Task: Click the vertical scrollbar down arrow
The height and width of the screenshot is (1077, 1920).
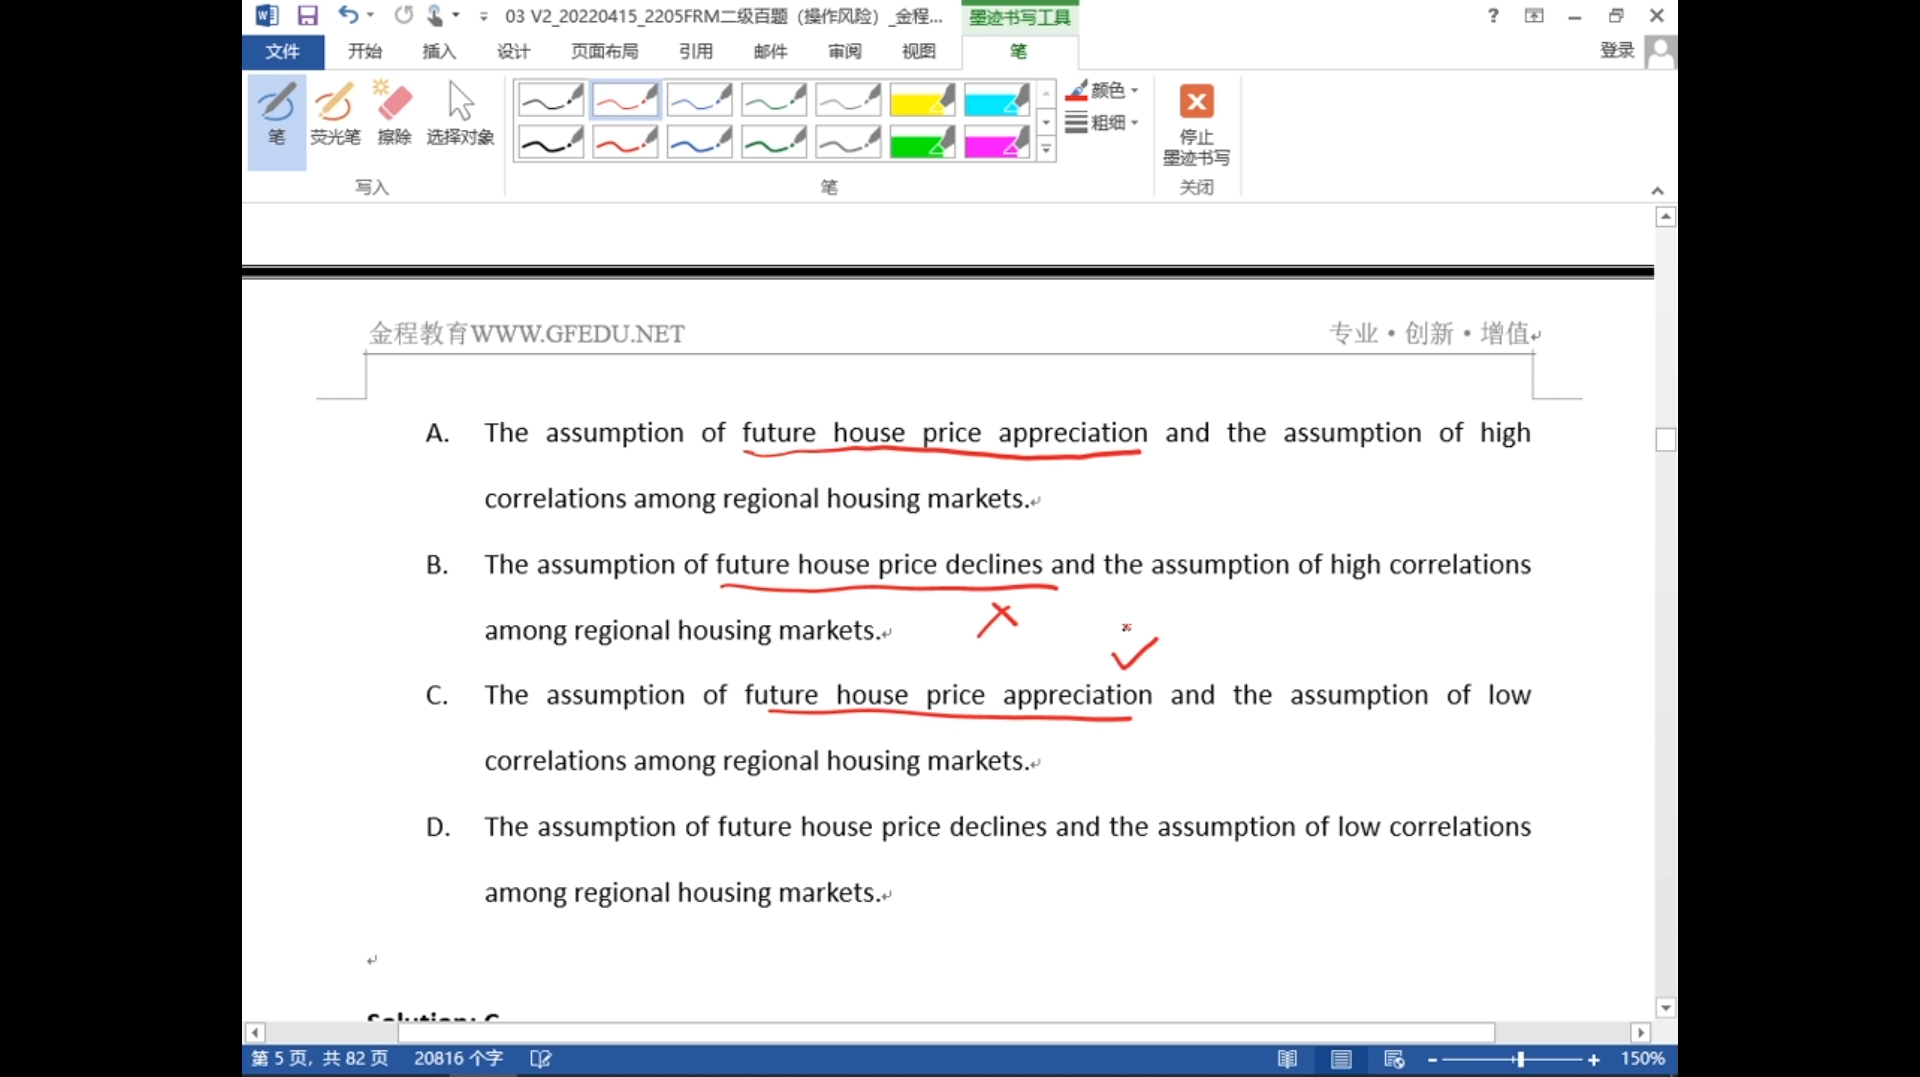Action: (1665, 1008)
